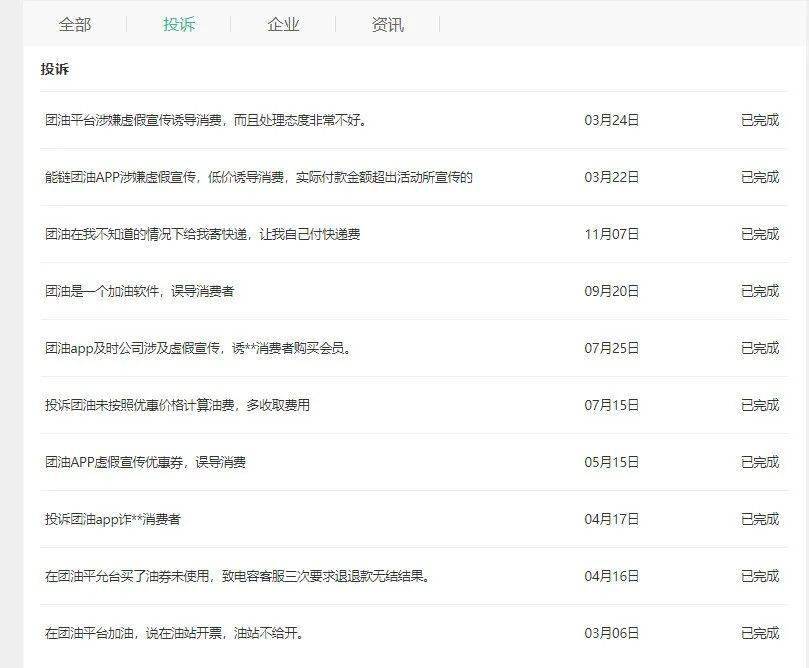The image size is (809, 668).
Task: Switch to the 全部 tab
Action: tap(75, 24)
